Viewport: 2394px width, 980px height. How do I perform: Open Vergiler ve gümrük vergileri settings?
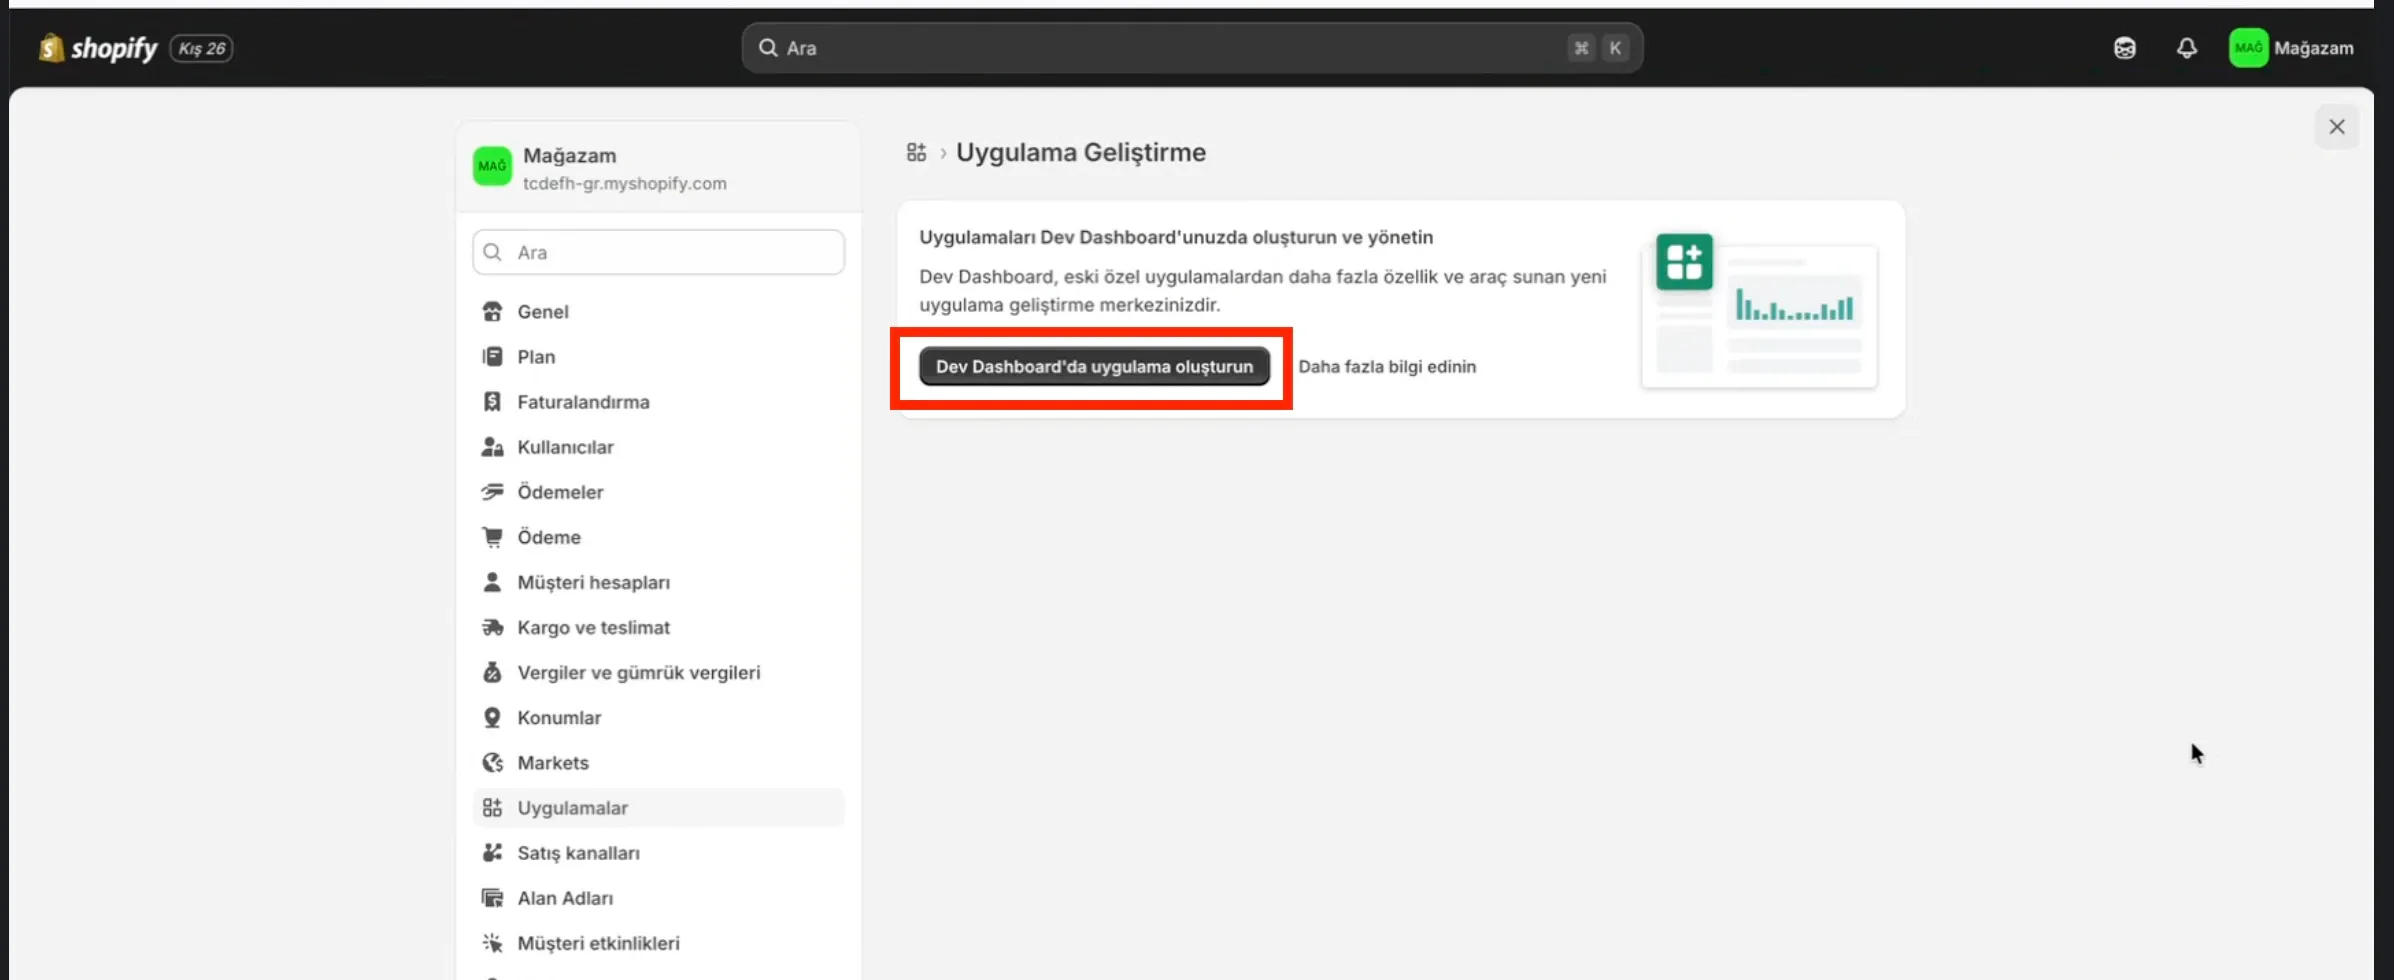[658, 672]
